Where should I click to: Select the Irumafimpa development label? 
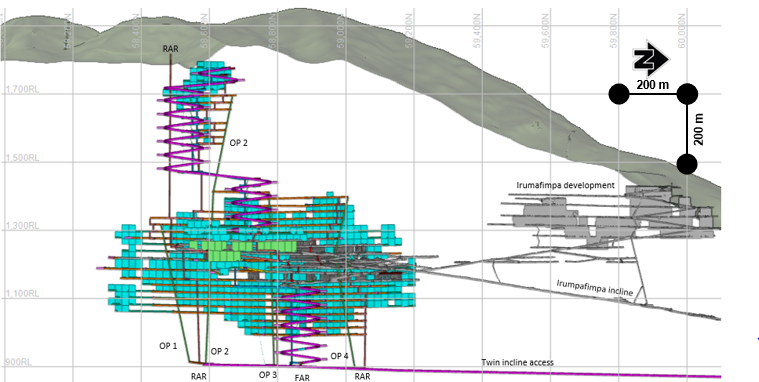[565, 185]
